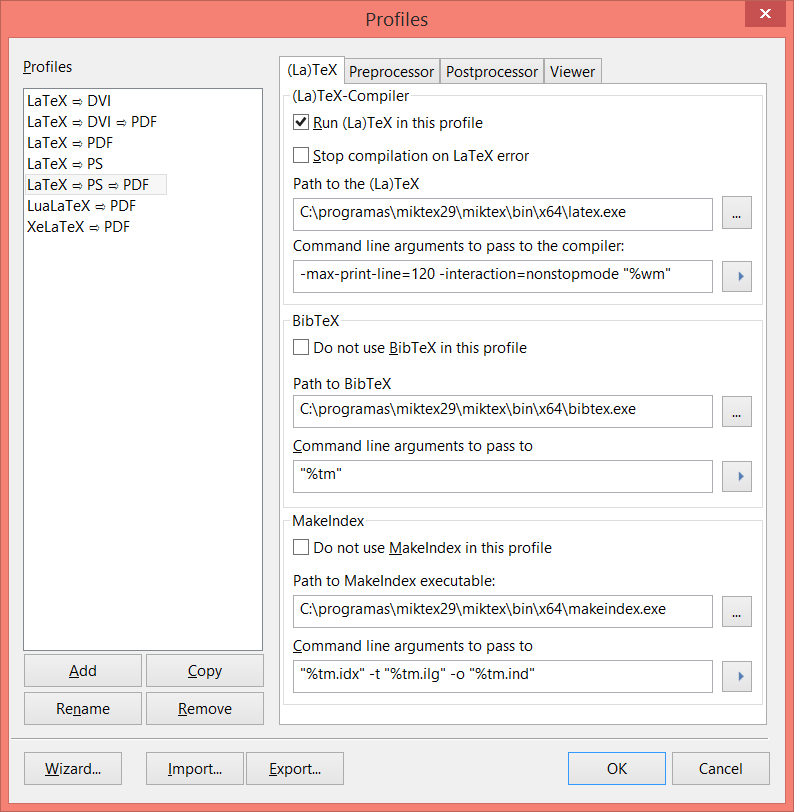The width and height of the screenshot is (794, 812).
Task: Open BibTeX argument placeholder menu
Action: pos(736,476)
